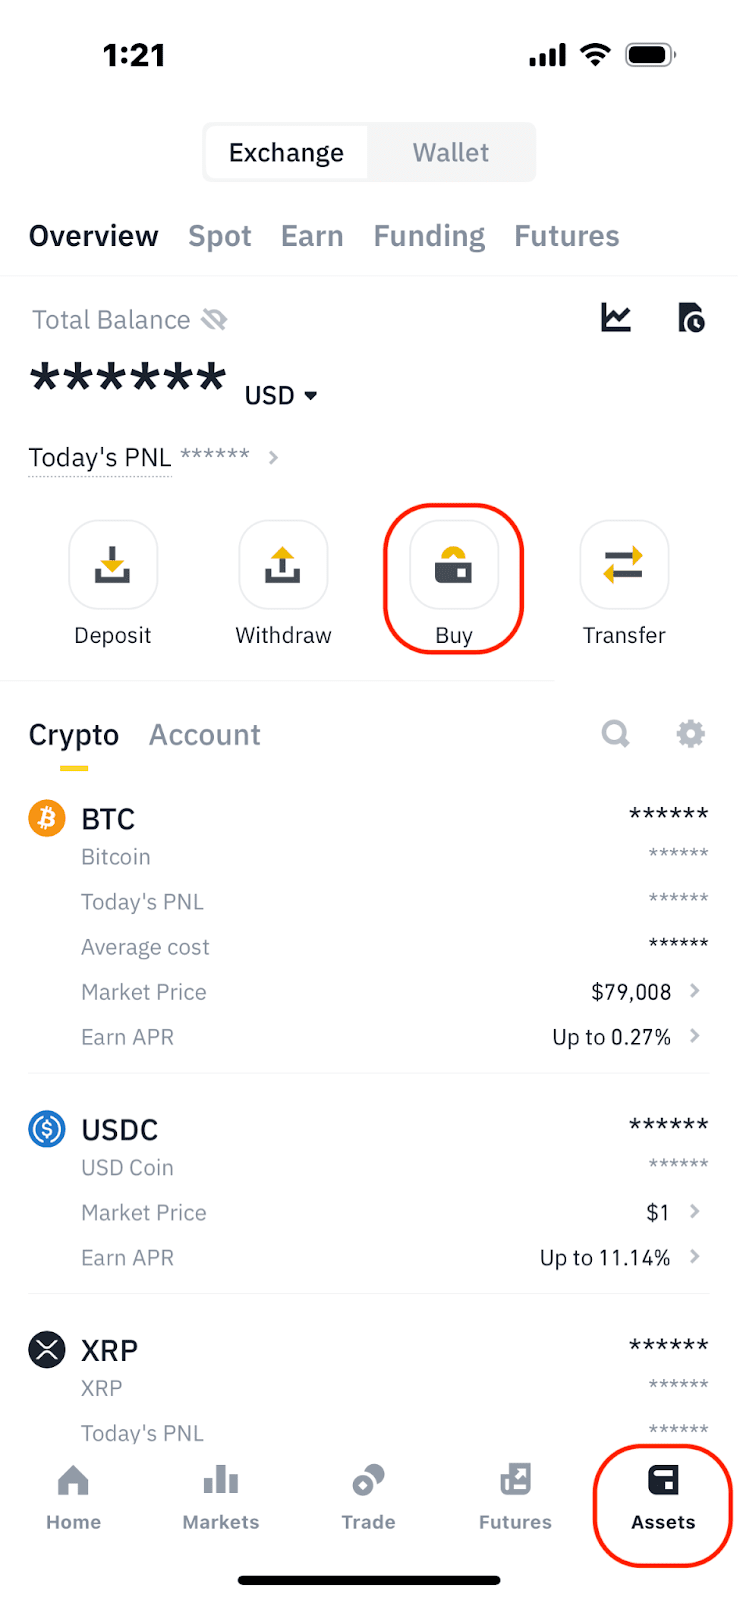
Task: Open the USD currency dropdown
Action: tap(281, 396)
